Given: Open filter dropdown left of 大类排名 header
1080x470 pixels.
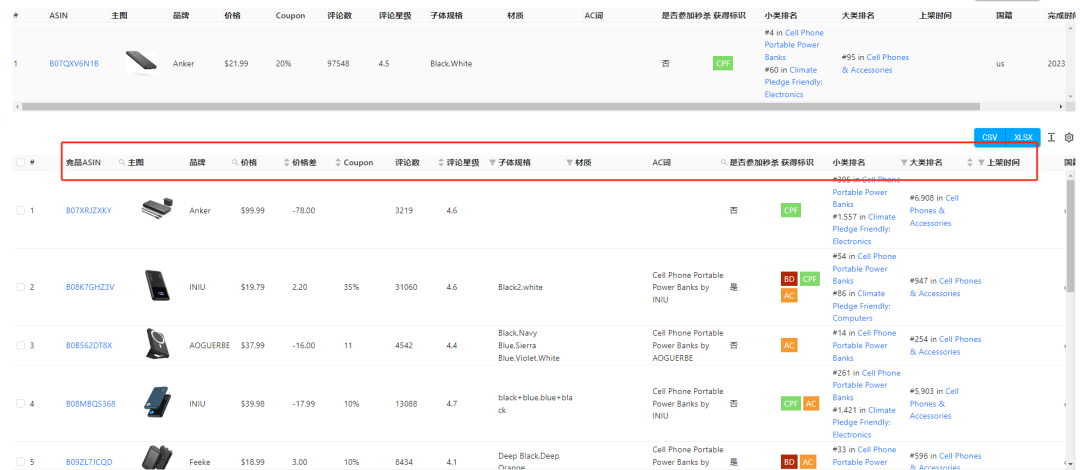Looking at the screenshot, I should coord(904,163).
